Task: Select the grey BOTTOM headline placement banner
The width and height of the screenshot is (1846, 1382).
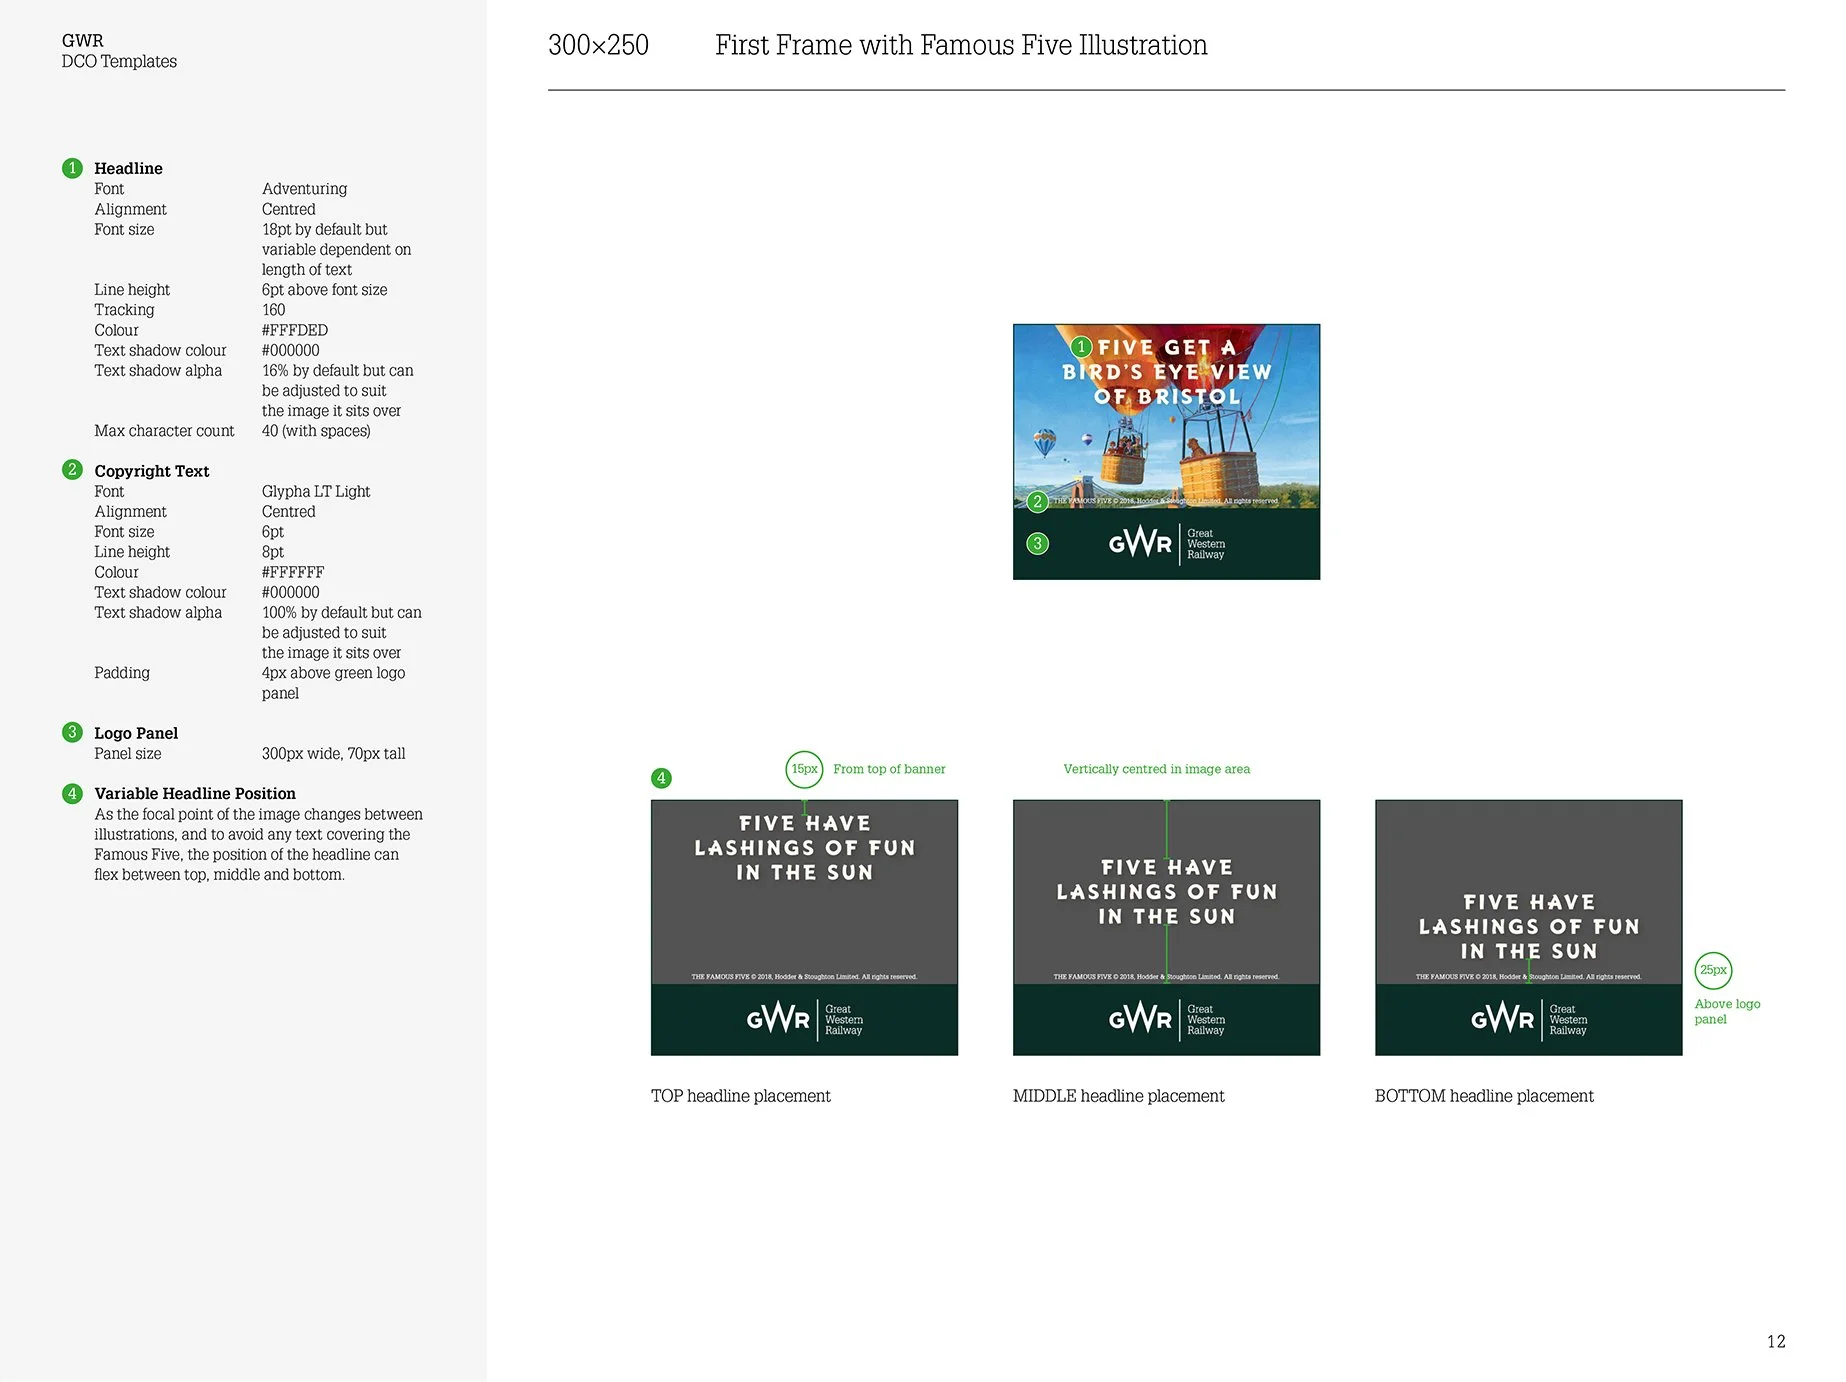Action: pos(1528,928)
